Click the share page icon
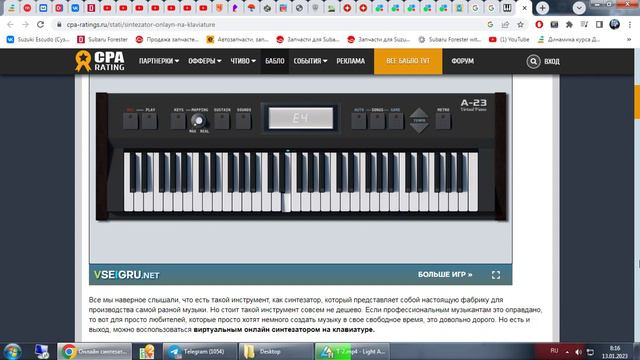Image resolution: width=640 pixels, height=360 pixels. click(x=505, y=24)
